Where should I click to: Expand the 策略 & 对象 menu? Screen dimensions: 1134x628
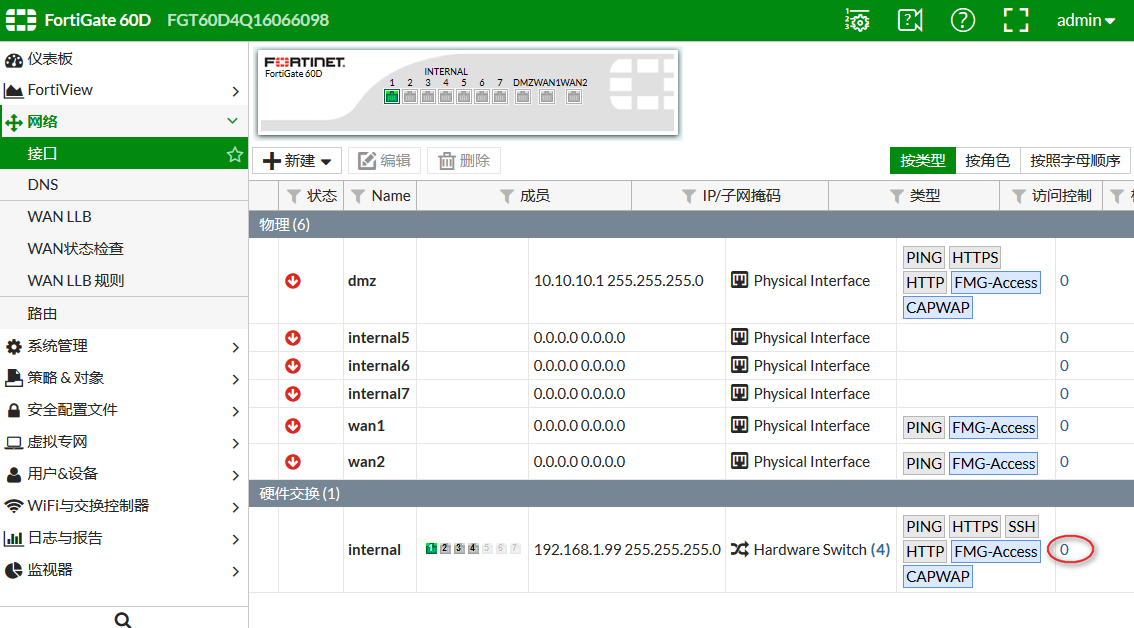[x=124, y=378]
